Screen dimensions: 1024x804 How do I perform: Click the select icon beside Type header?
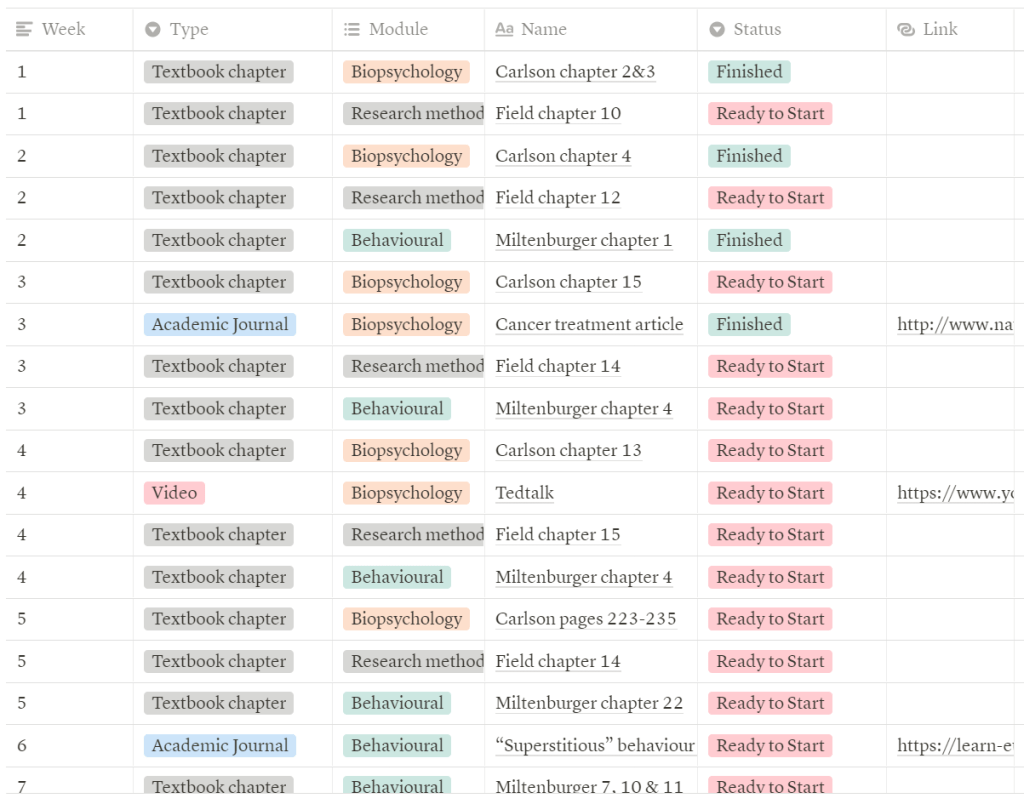(x=153, y=30)
